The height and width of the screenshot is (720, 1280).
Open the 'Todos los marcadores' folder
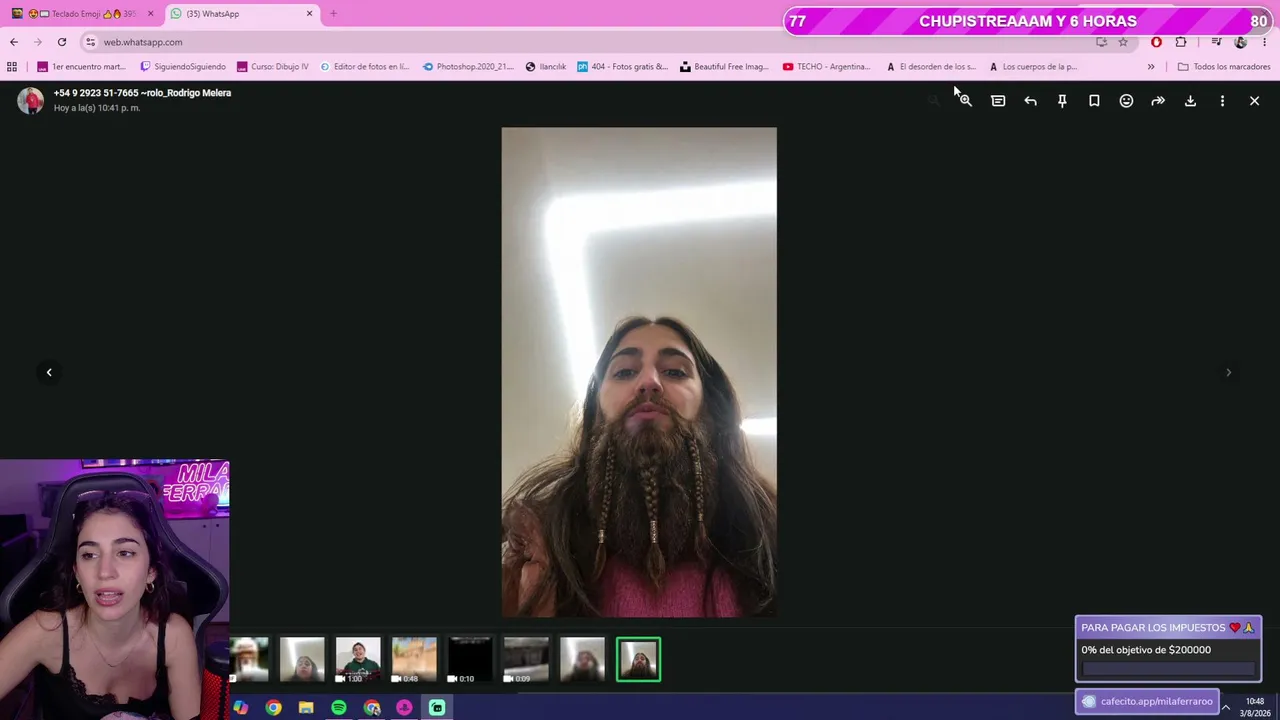(x=1224, y=67)
